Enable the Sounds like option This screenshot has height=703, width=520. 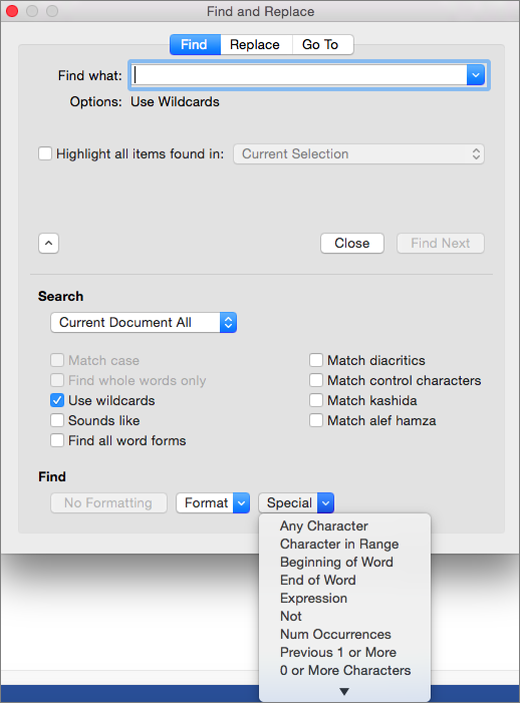click(57, 421)
